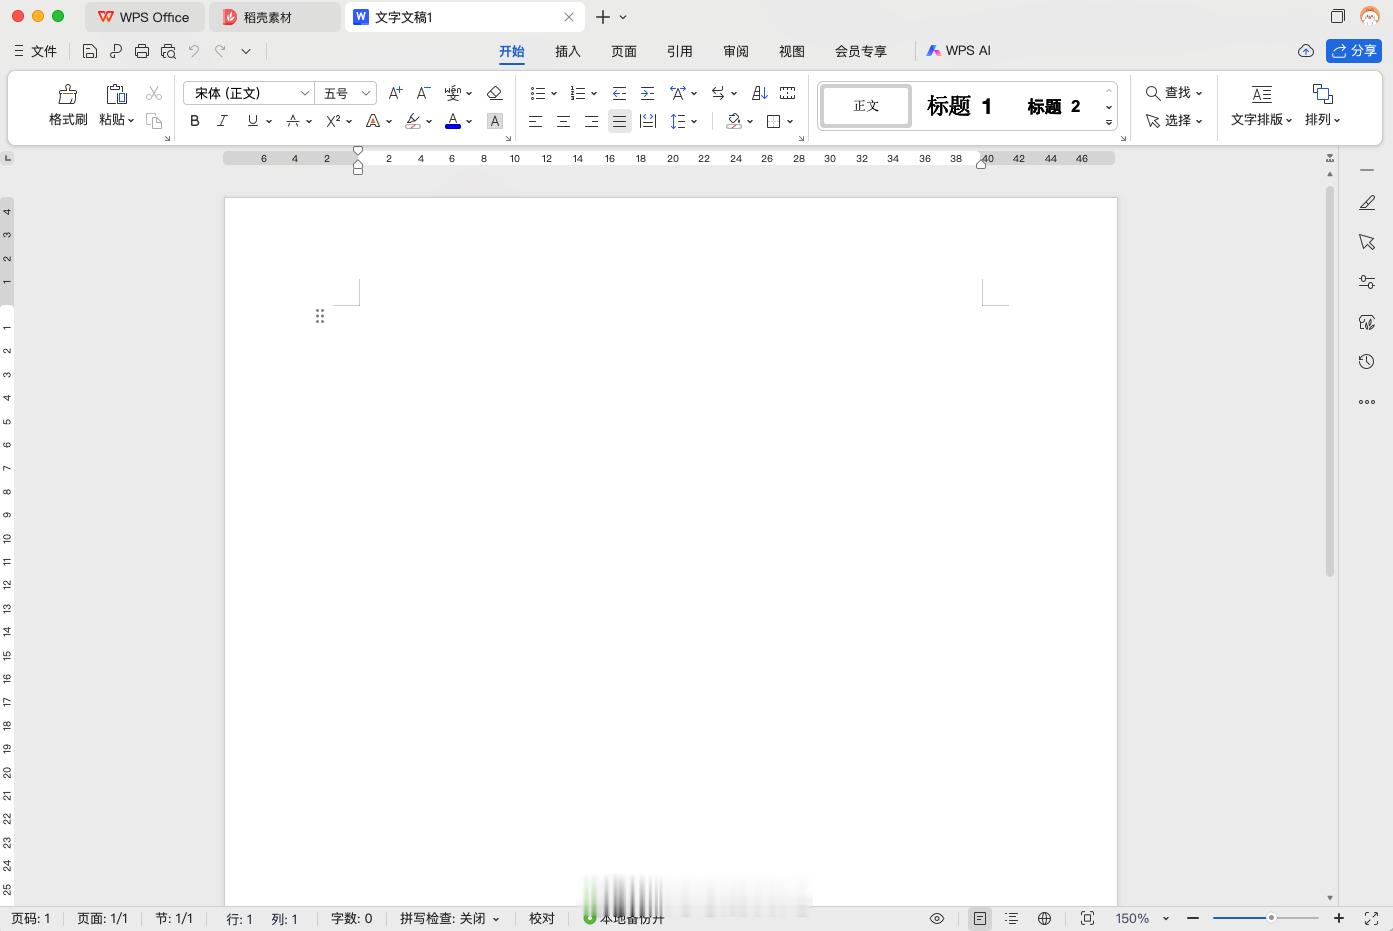This screenshot has width=1393, height=931.
Task: Click the fit page icon near zoom percentage
Action: pos(1087,918)
